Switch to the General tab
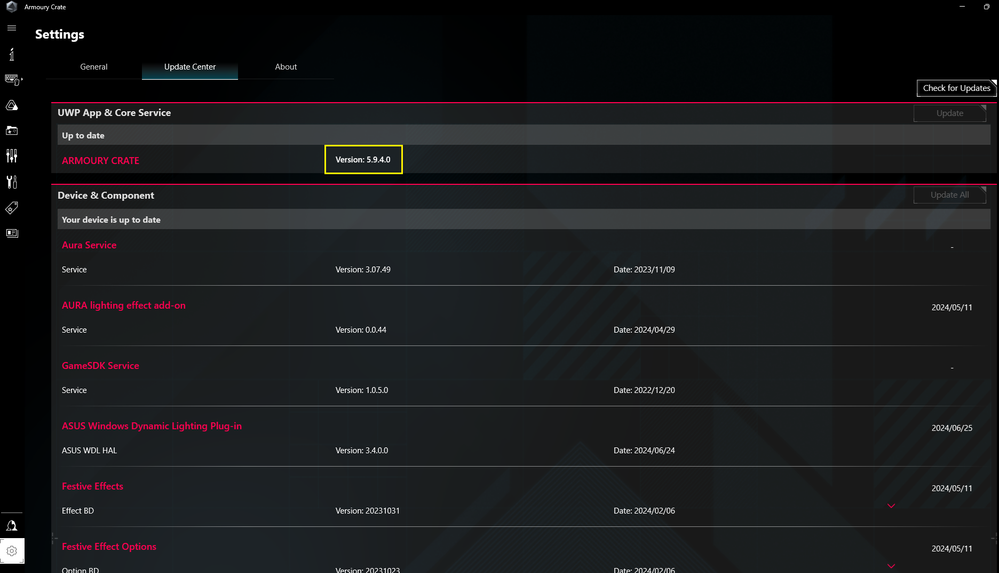Image resolution: width=999 pixels, height=573 pixels. tap(94, 67)
